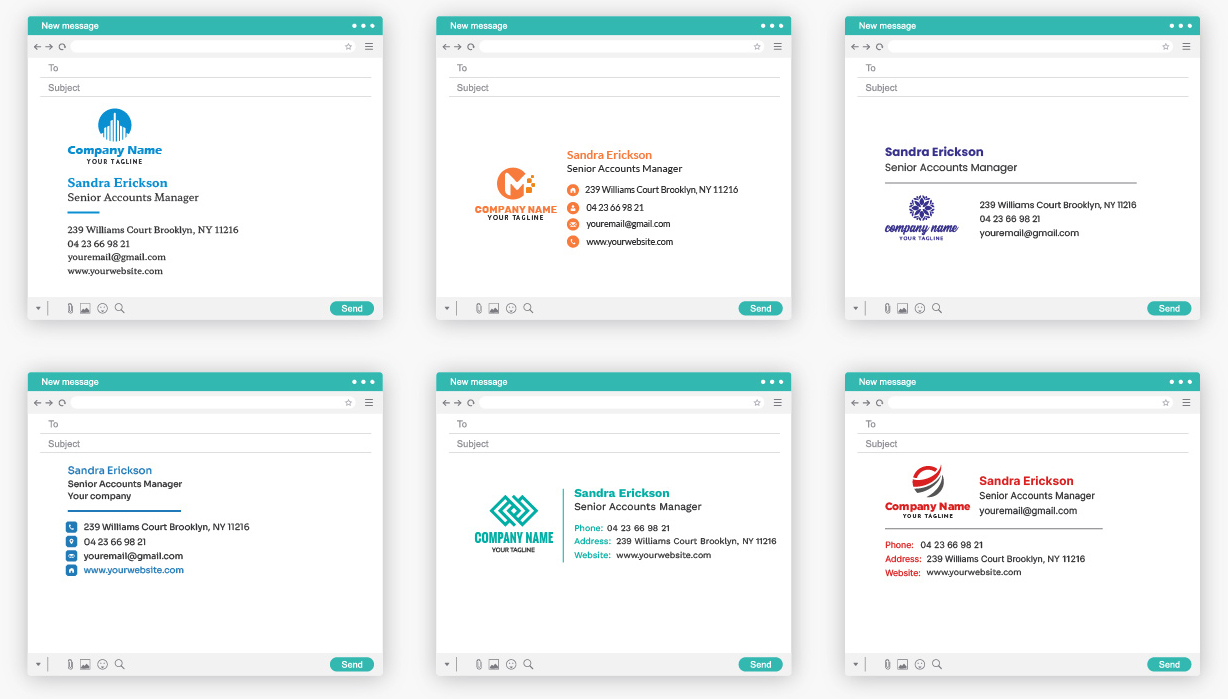This screenshot has height=699, width=1228.
Task: Expand bottom-left dropdown arrow in the orange-logo email
Action: 447,309
